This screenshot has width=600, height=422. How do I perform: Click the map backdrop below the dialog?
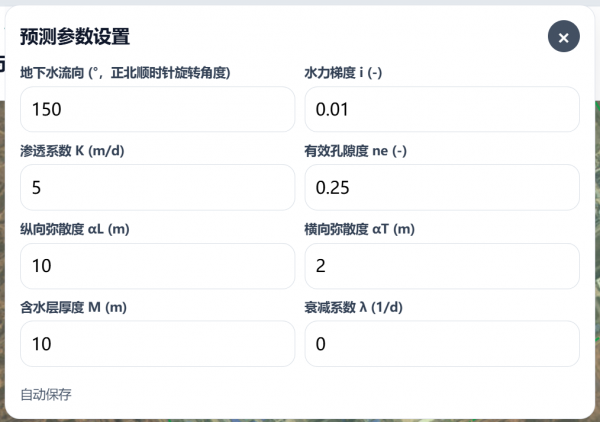300,419
